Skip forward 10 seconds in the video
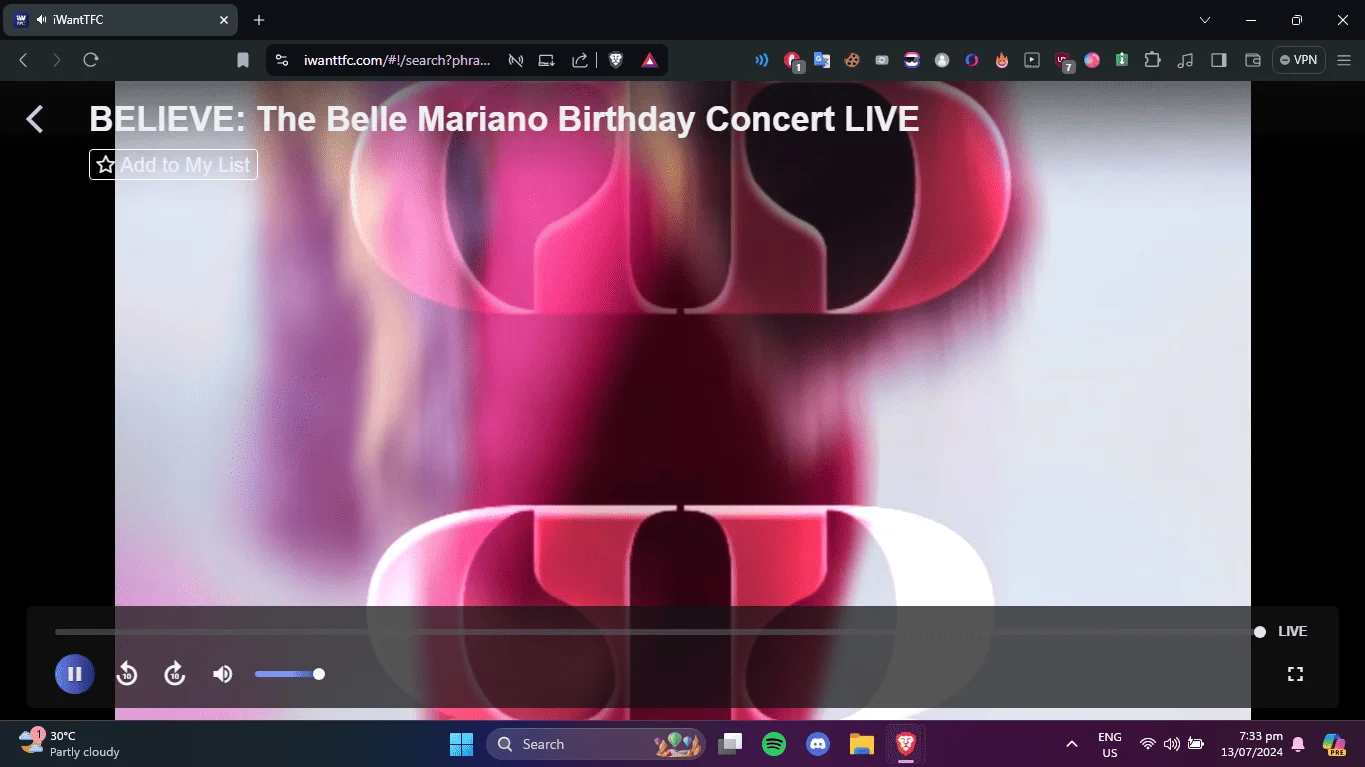1365x767 pixels. coord(175,674)
